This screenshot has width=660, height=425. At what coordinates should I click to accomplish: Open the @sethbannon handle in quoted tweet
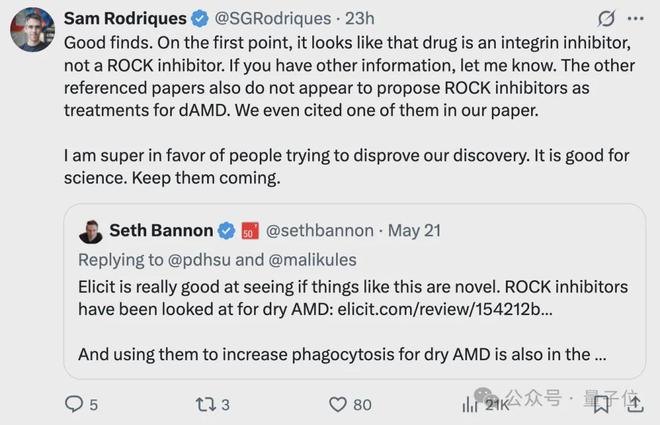coord(319,231)
